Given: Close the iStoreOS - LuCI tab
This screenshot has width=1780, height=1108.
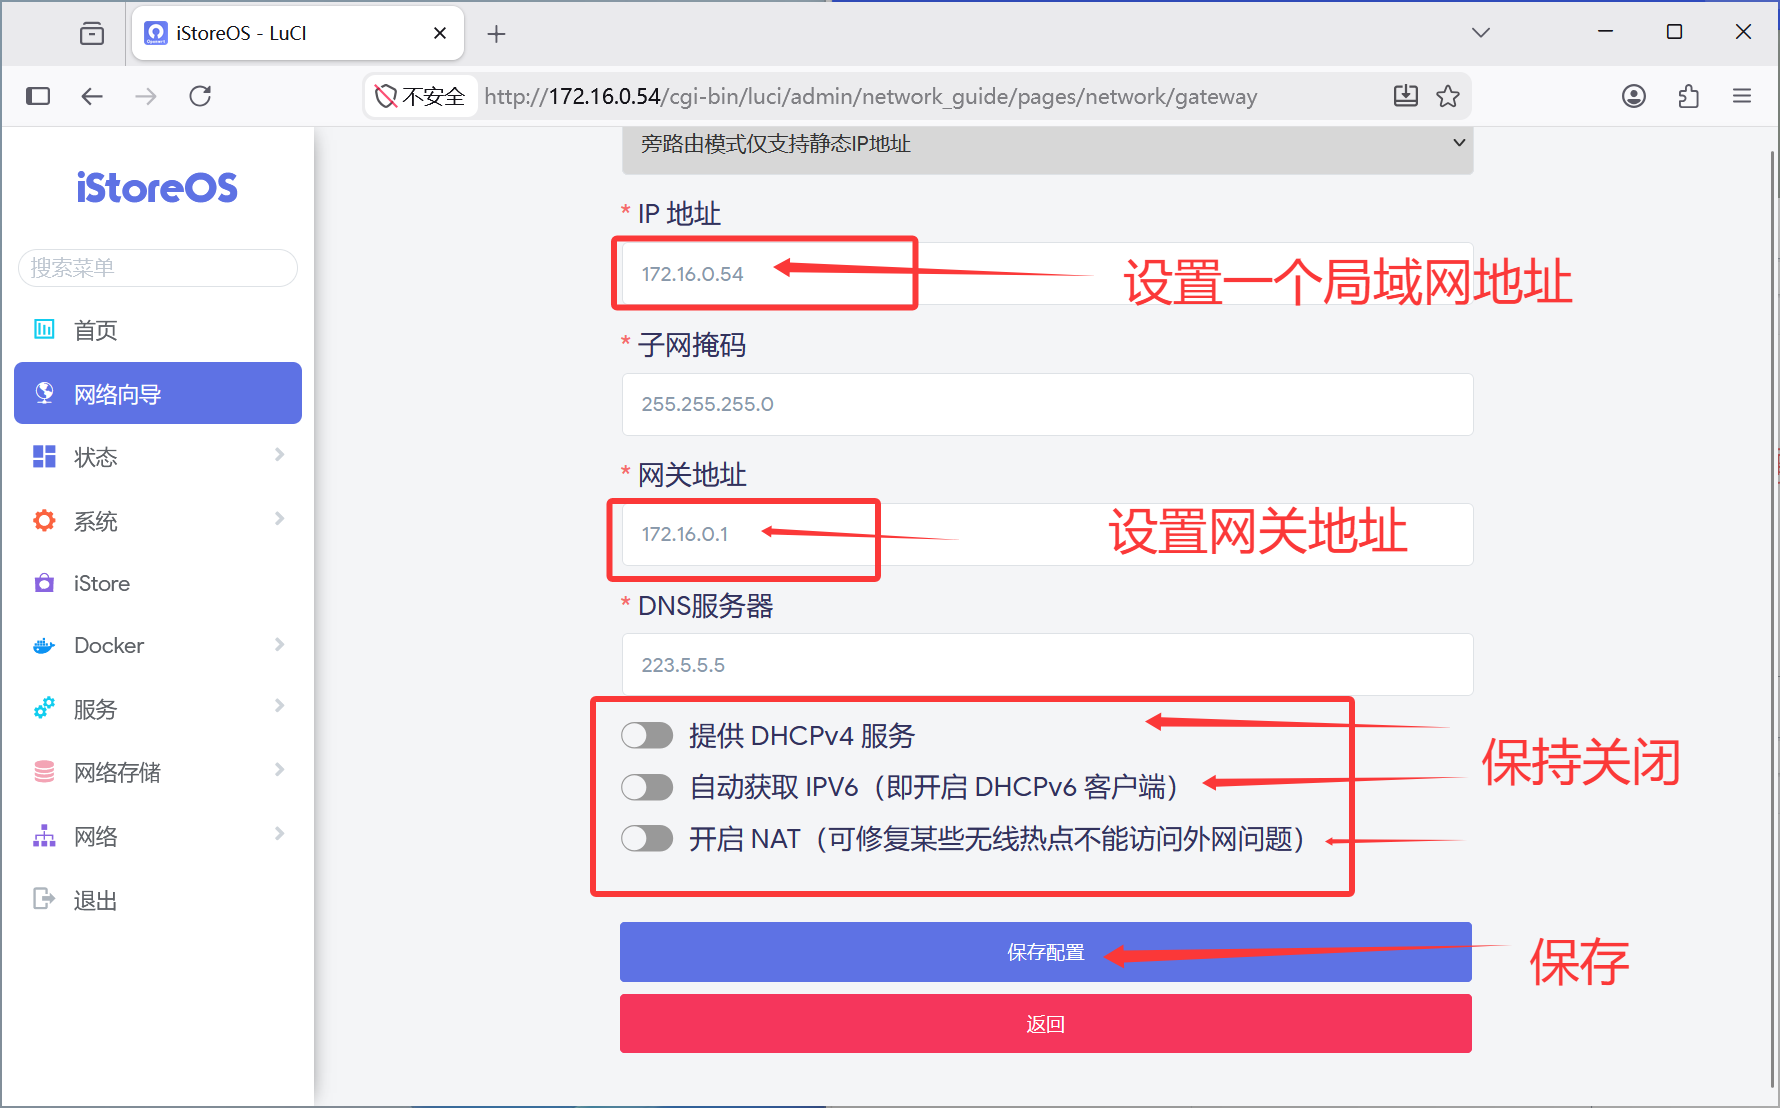Looking at the screenshot, I should (440, 33).
